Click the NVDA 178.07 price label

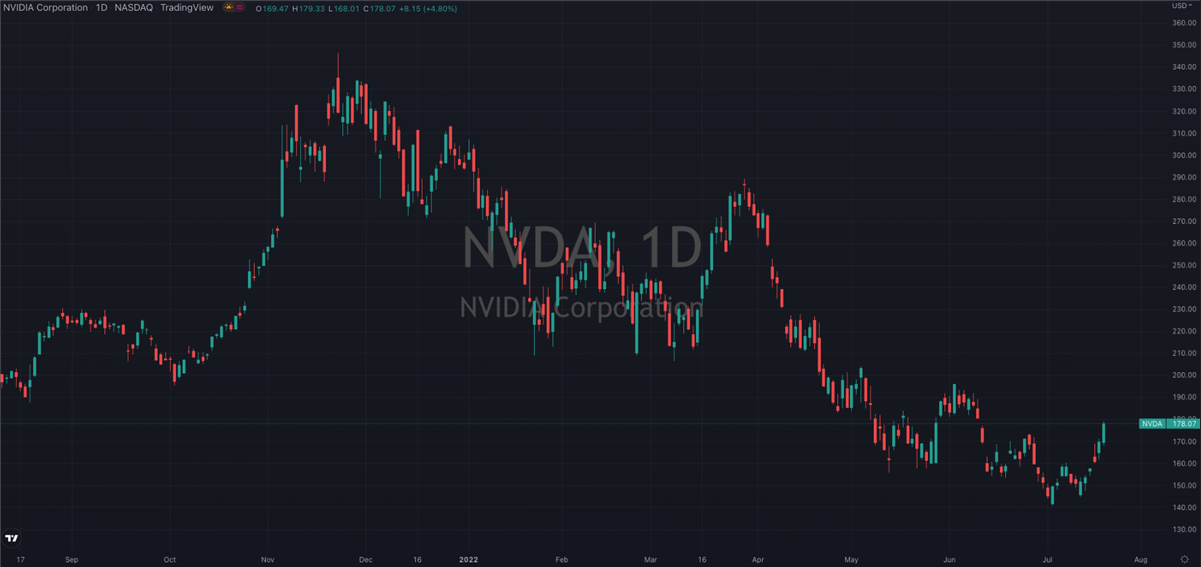(x=1168, y=424)
